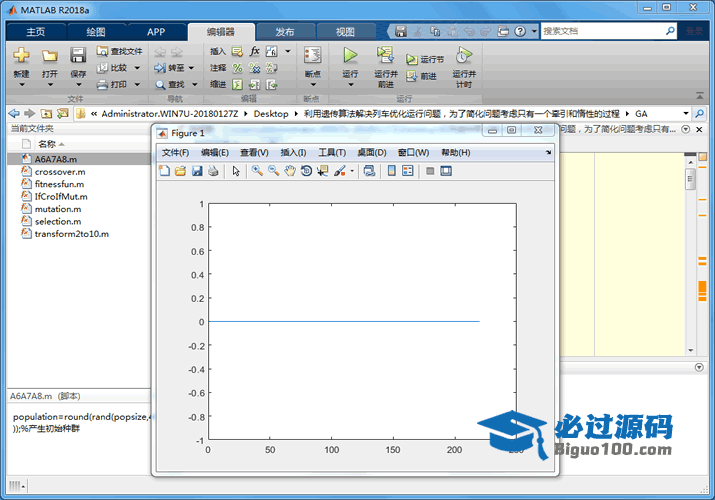Click Insert Legend icon in Figure

[x=408, y=171]
